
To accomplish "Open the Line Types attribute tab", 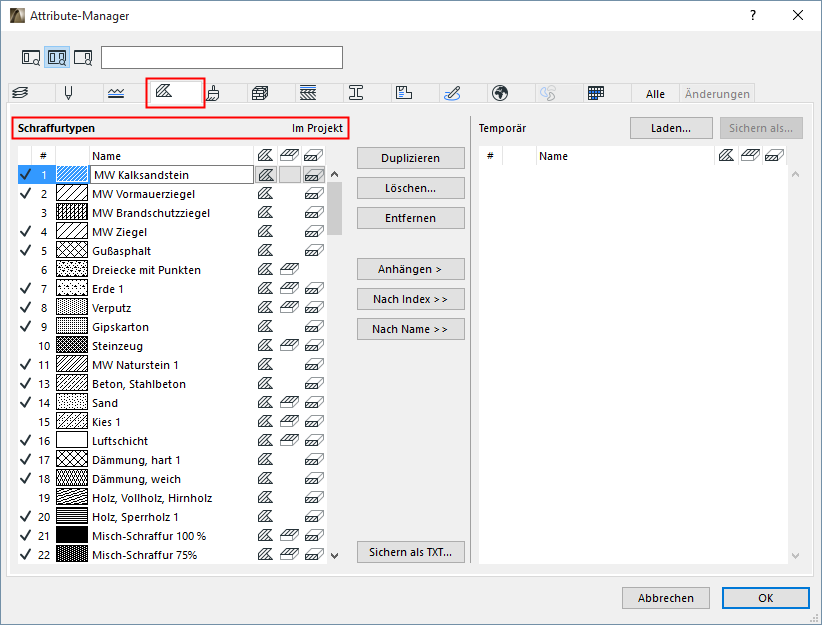I will [116, 93].
